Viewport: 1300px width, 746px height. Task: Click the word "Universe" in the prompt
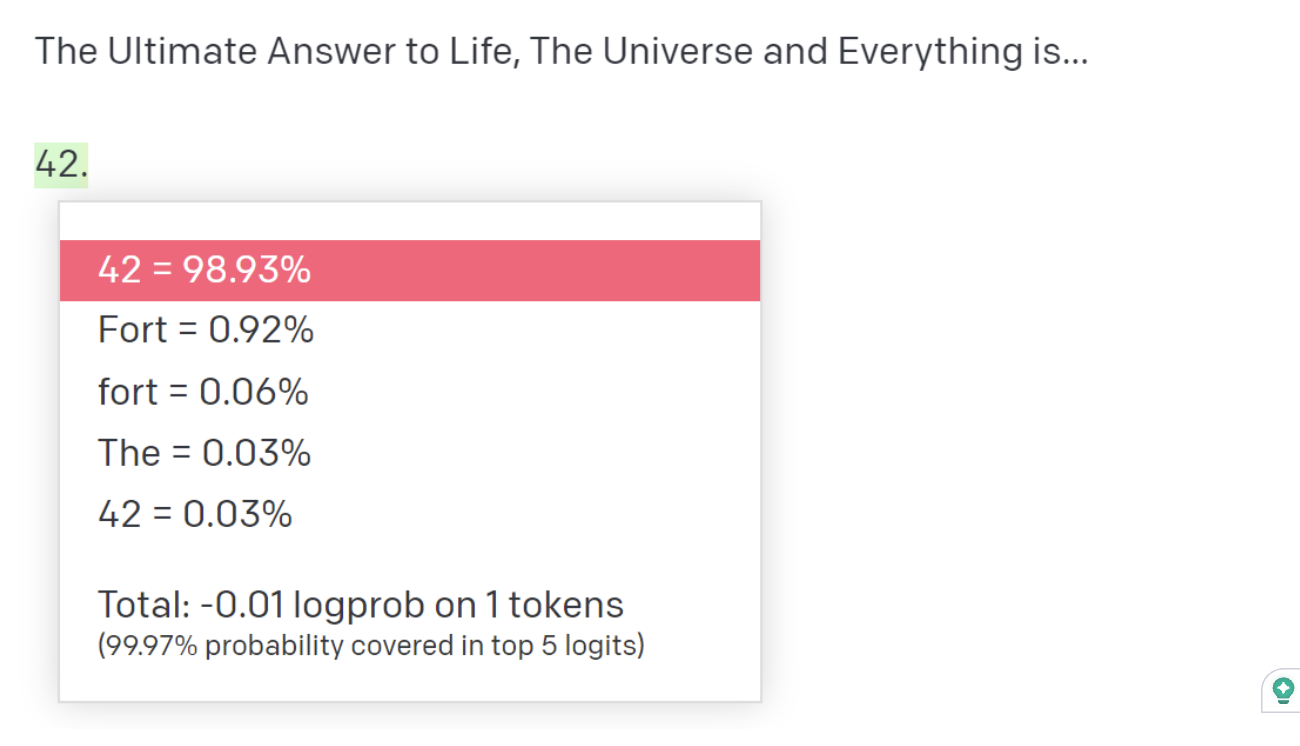click(678, 50)
